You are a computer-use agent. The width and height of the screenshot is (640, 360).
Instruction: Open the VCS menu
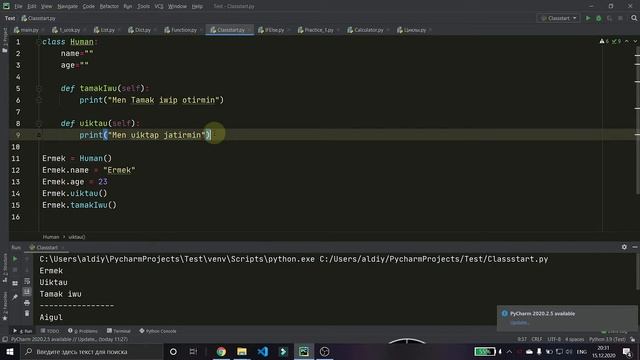(159, 6)
